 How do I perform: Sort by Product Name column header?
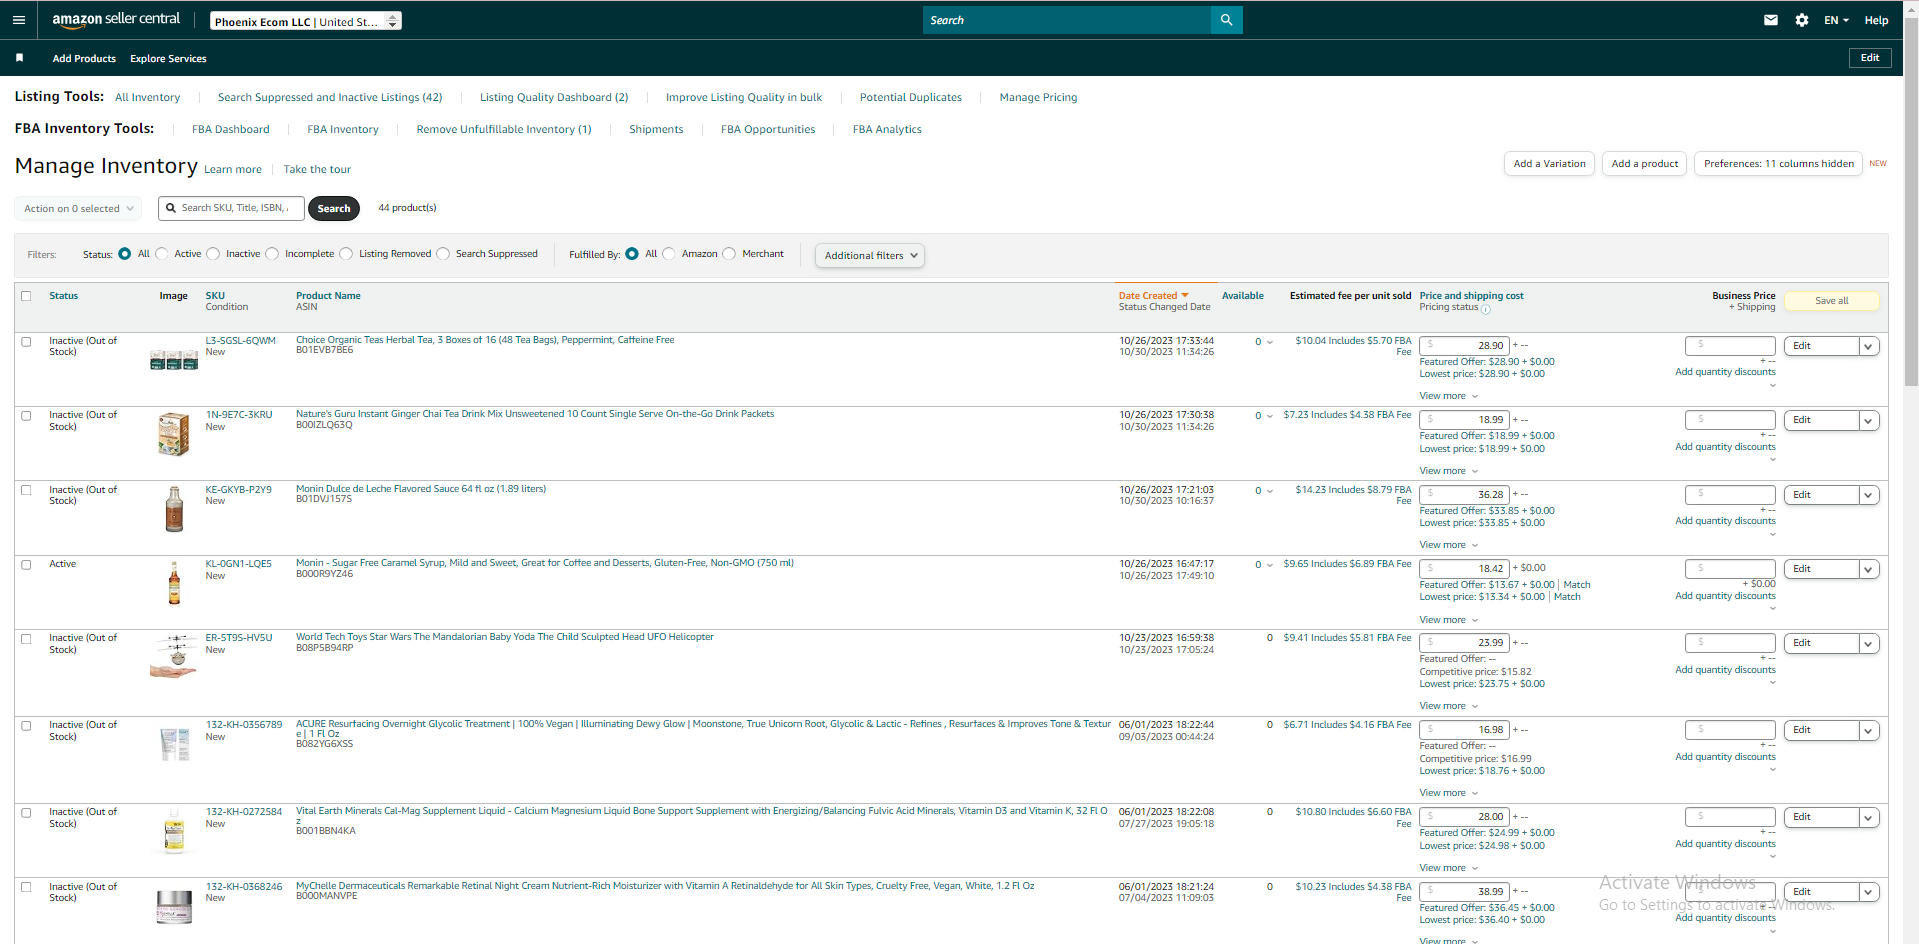click(x=328, y=296)
